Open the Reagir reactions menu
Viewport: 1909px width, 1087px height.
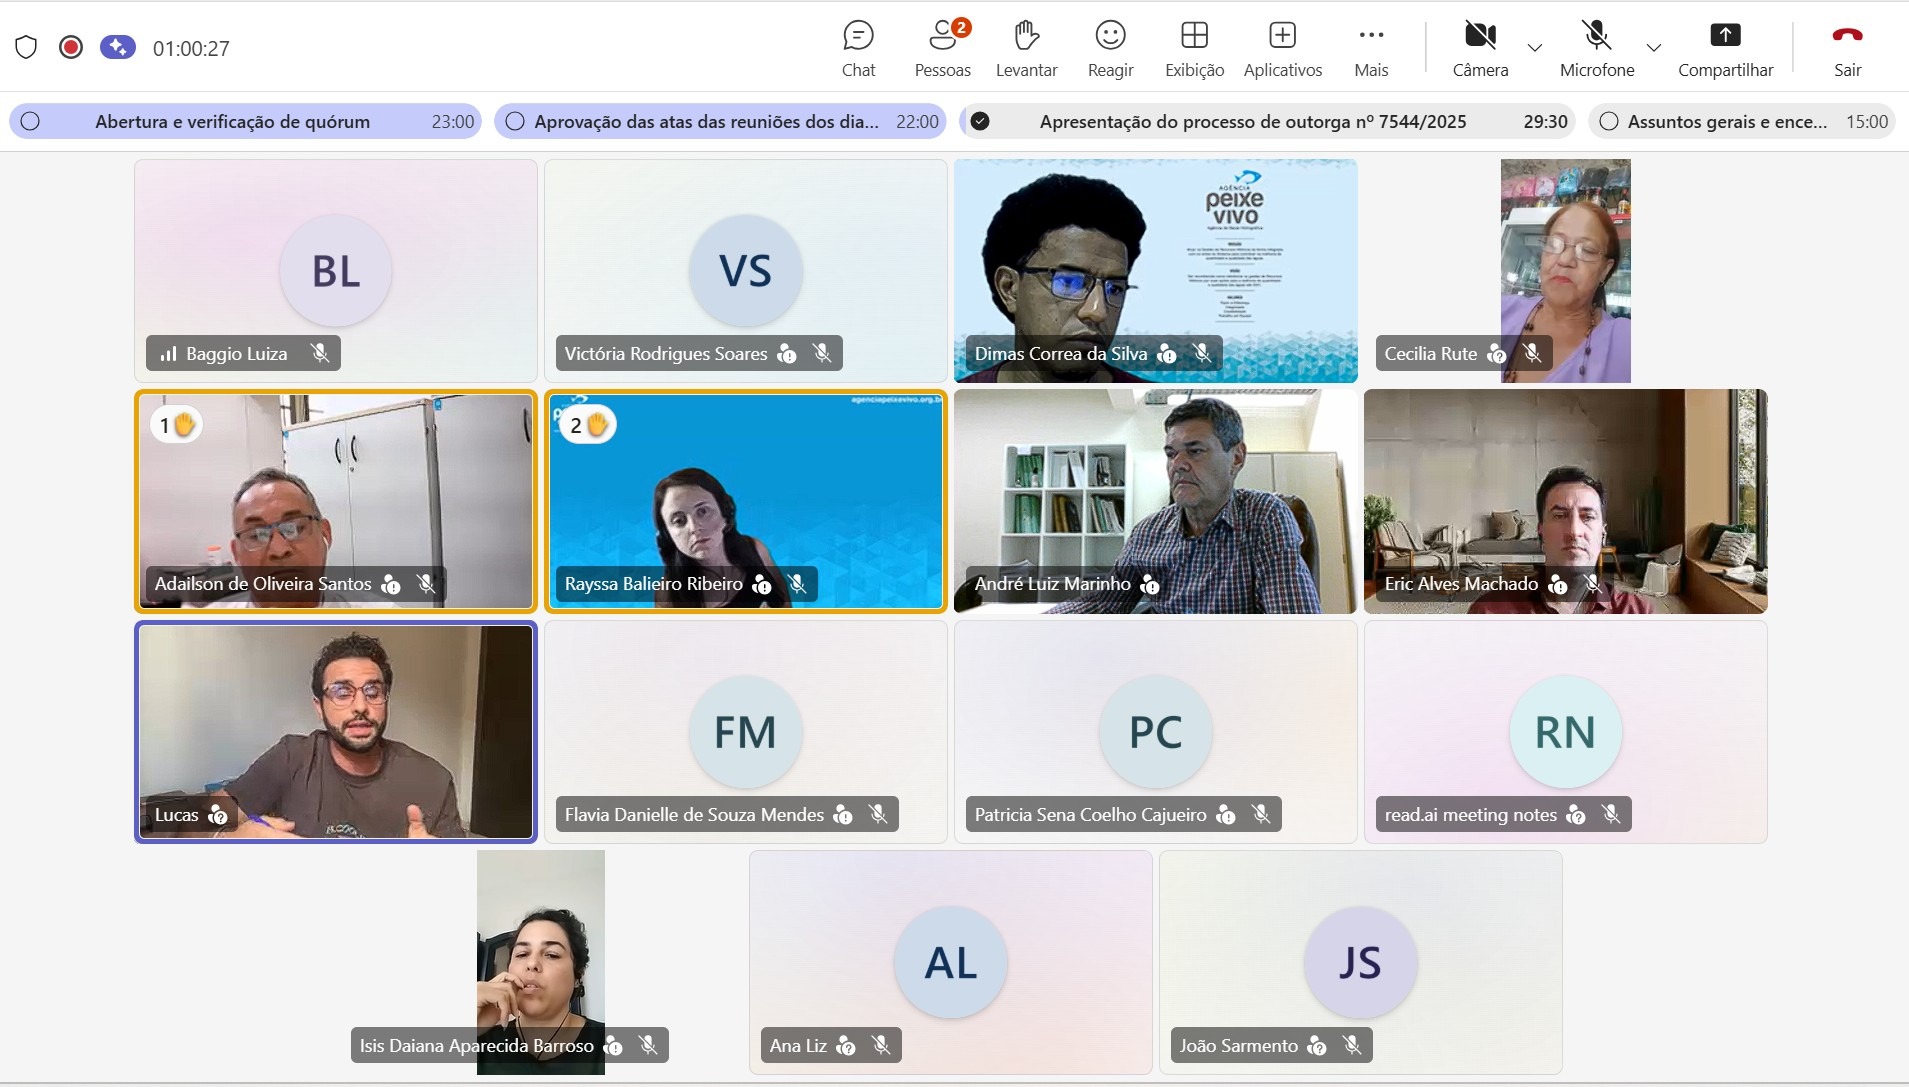tap(1110, 48)
